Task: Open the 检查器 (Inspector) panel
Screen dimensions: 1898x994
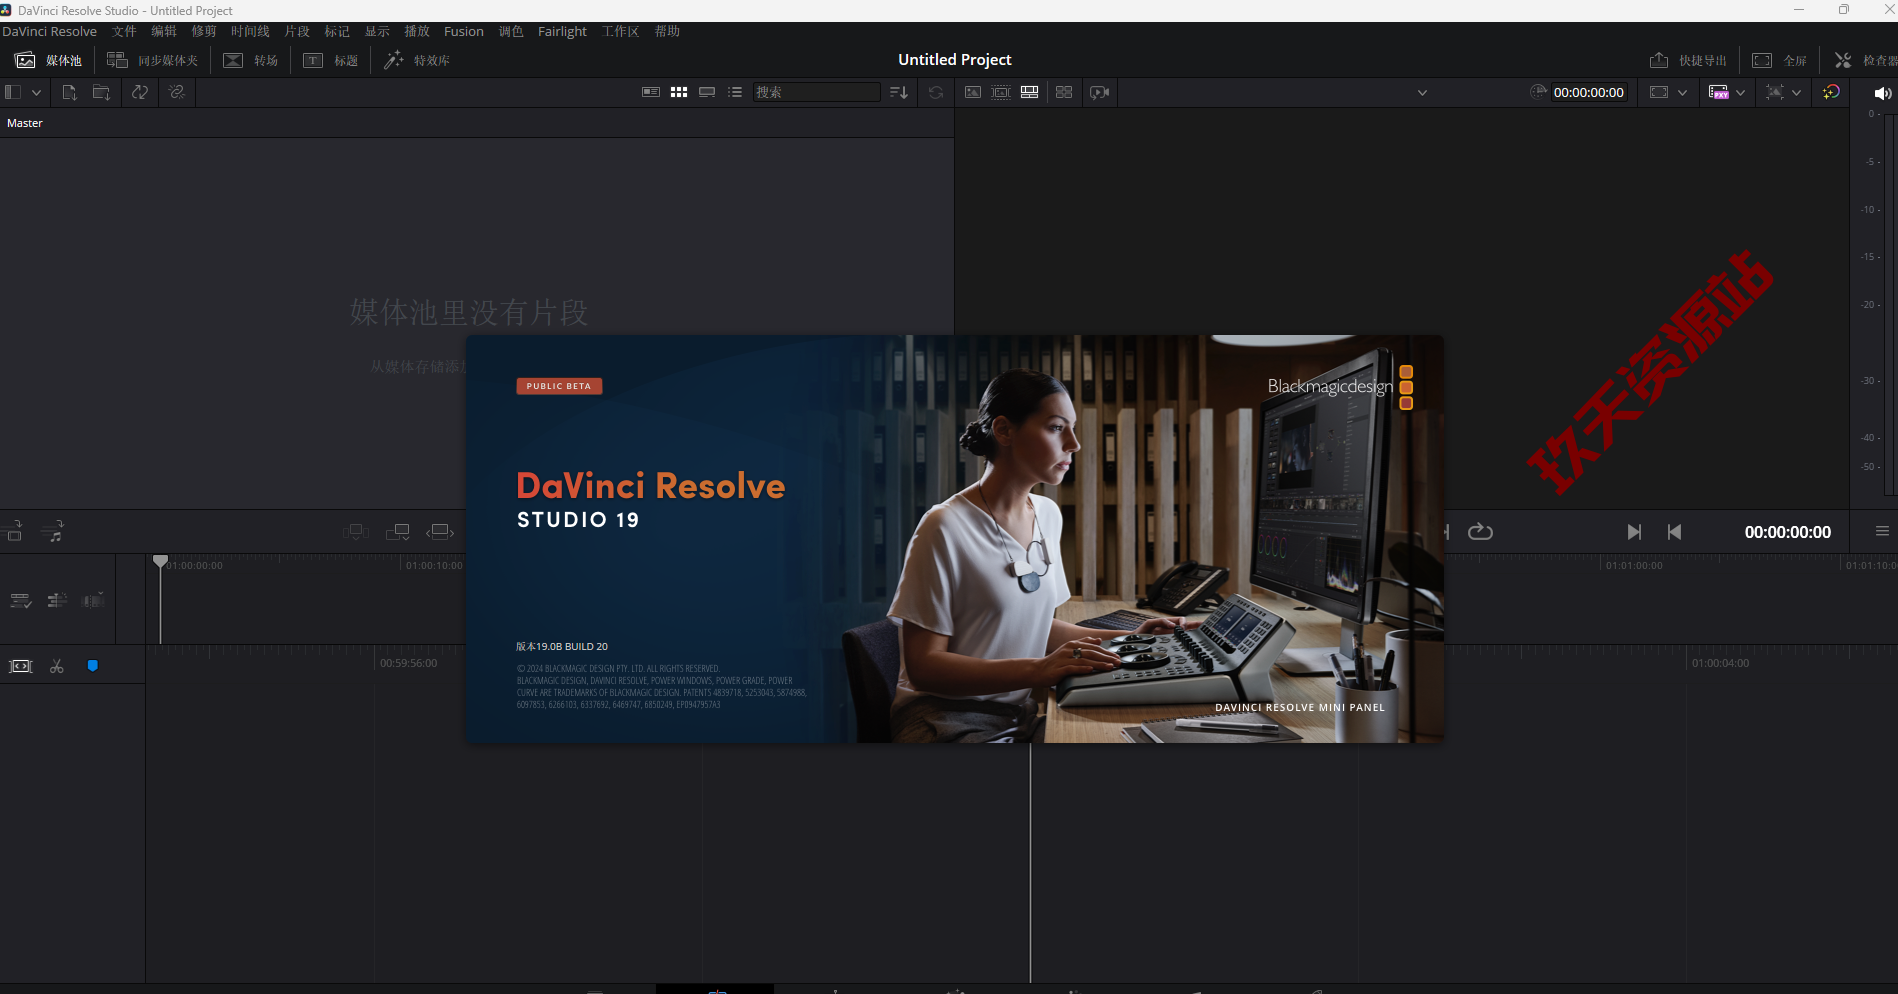Action: point(1865,60)
